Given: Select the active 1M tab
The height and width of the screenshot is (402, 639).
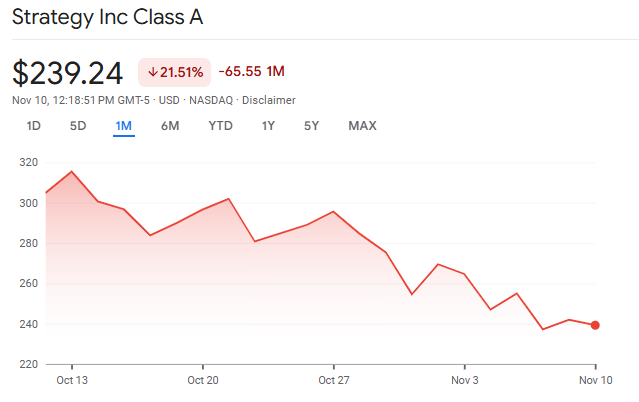Looking at the screenshot, I should 124,126.
